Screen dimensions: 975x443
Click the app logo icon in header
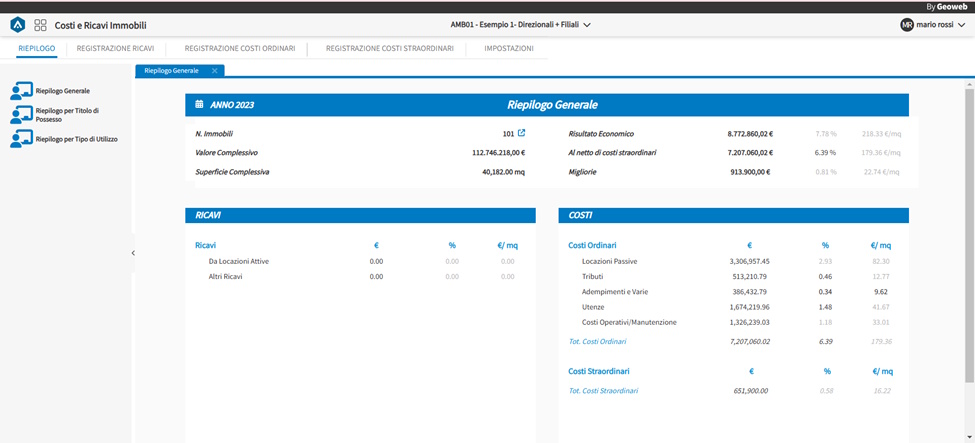click(x=17, y=25)
